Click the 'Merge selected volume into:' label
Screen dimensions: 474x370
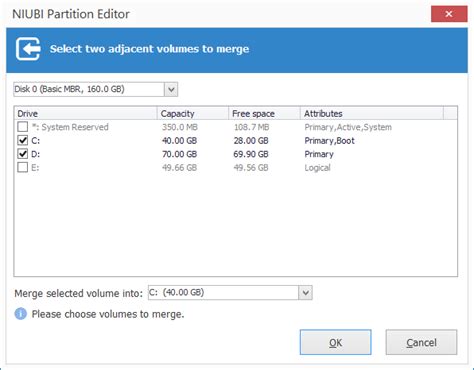coord(78,293)
